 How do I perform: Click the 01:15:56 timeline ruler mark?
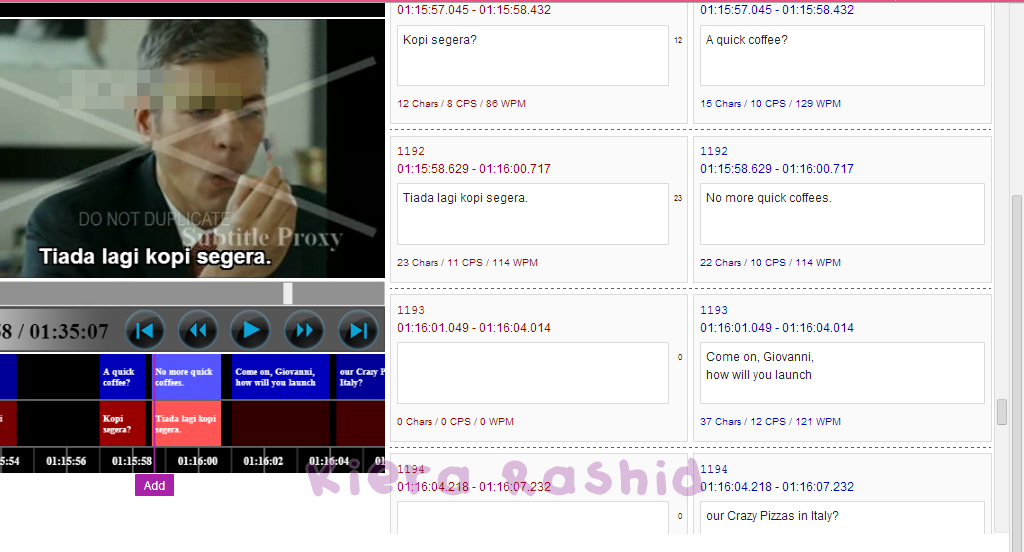click(66, 461)
